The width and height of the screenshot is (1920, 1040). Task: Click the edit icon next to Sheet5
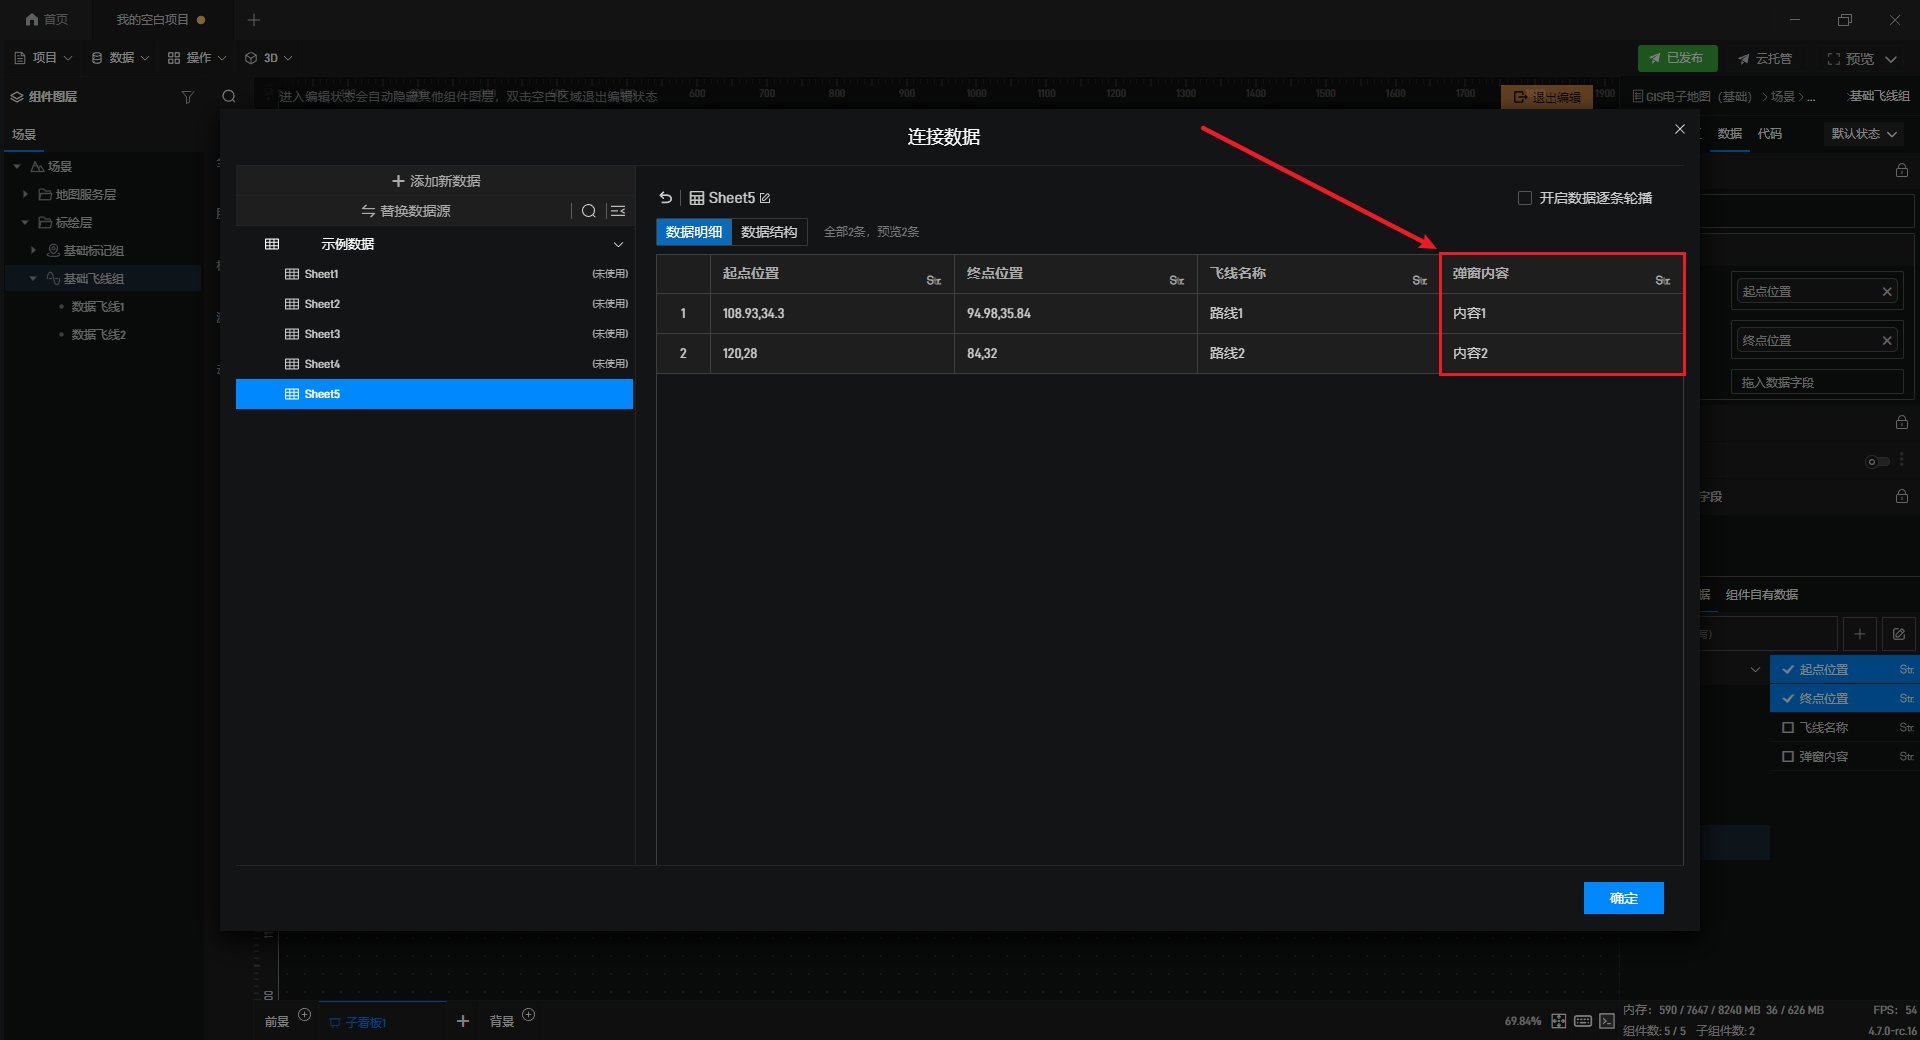(x=765, y=198)
